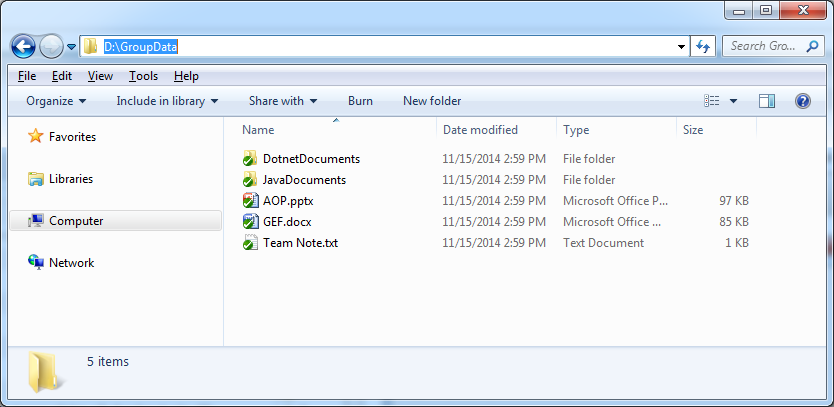The image size is (834, 407).
Task: Click the search magnifier icon
Action: pos(812,46)
